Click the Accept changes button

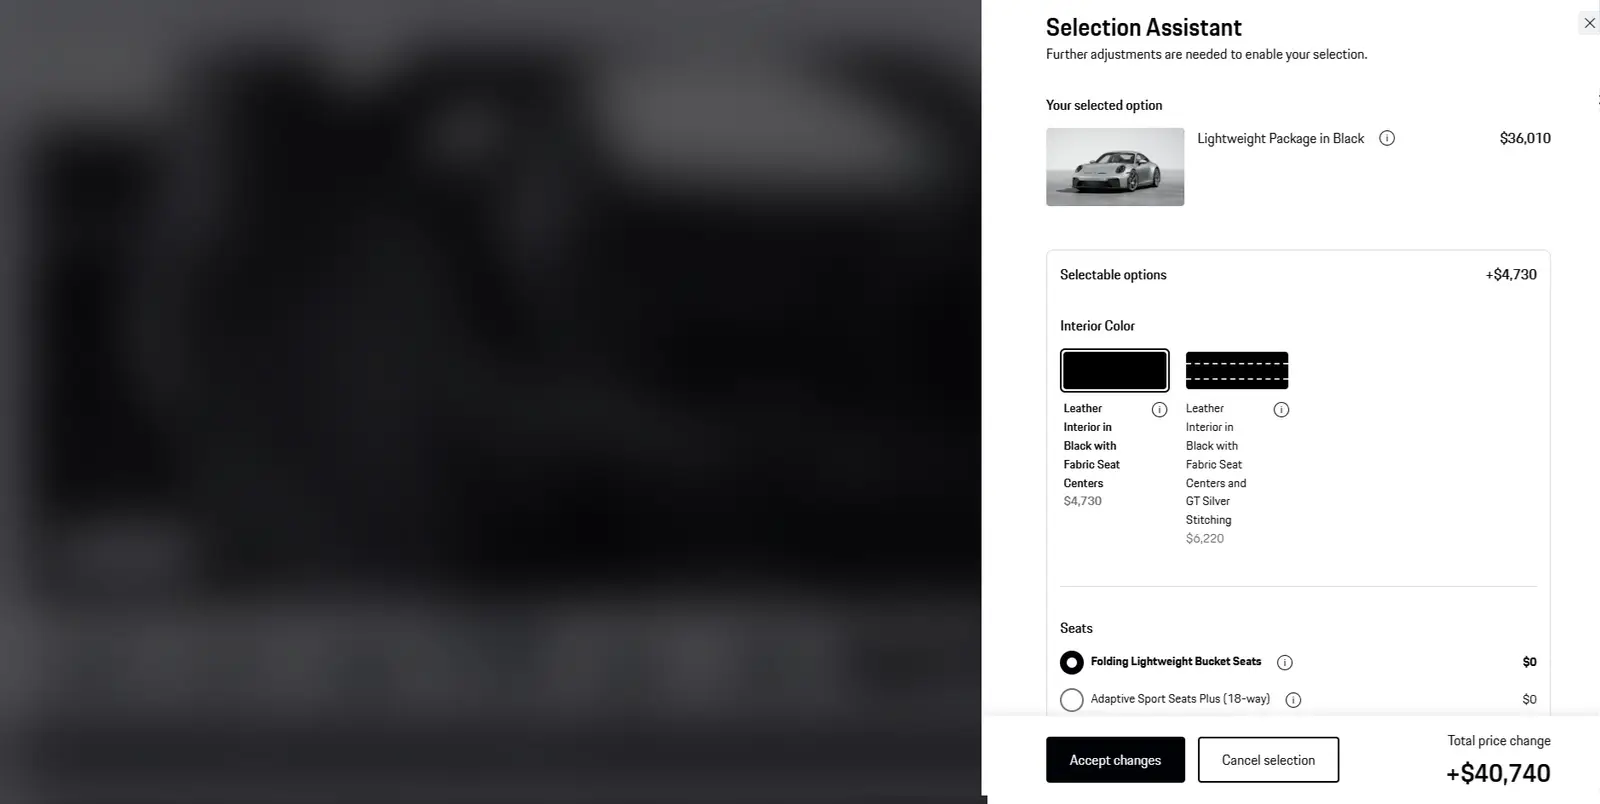(1115, 760)
